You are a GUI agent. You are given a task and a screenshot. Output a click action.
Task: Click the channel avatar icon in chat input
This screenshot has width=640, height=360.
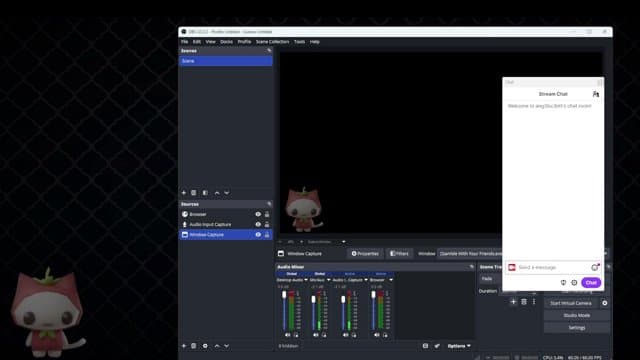pyautogui.click(x=512, y=267)
